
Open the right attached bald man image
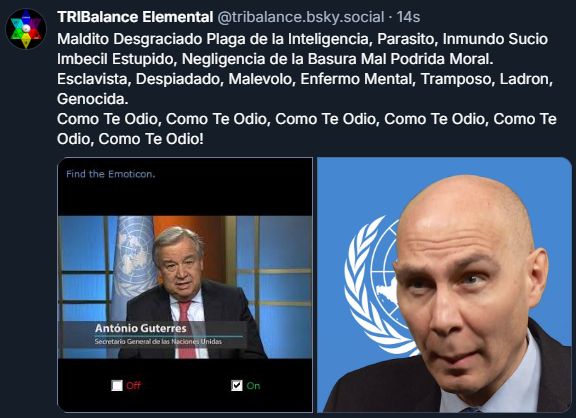(x=444, y=285)
